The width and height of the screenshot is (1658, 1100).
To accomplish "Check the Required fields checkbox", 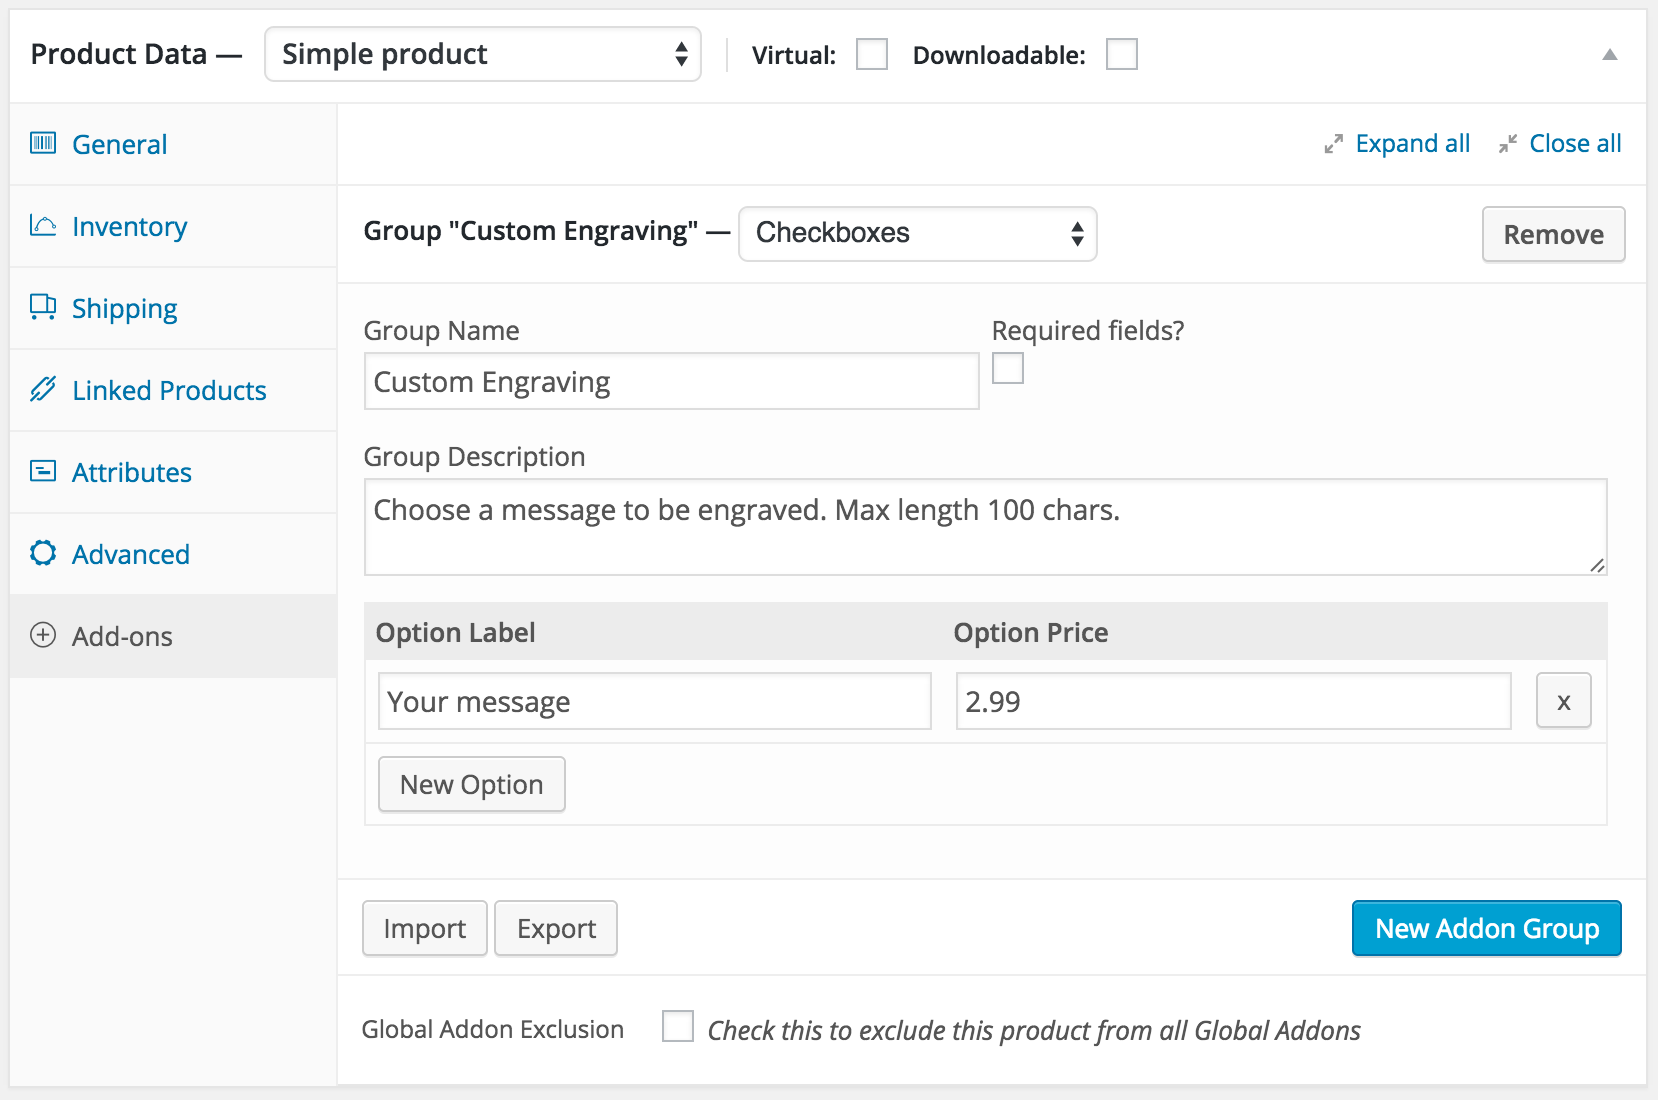I will point(1008,368).
